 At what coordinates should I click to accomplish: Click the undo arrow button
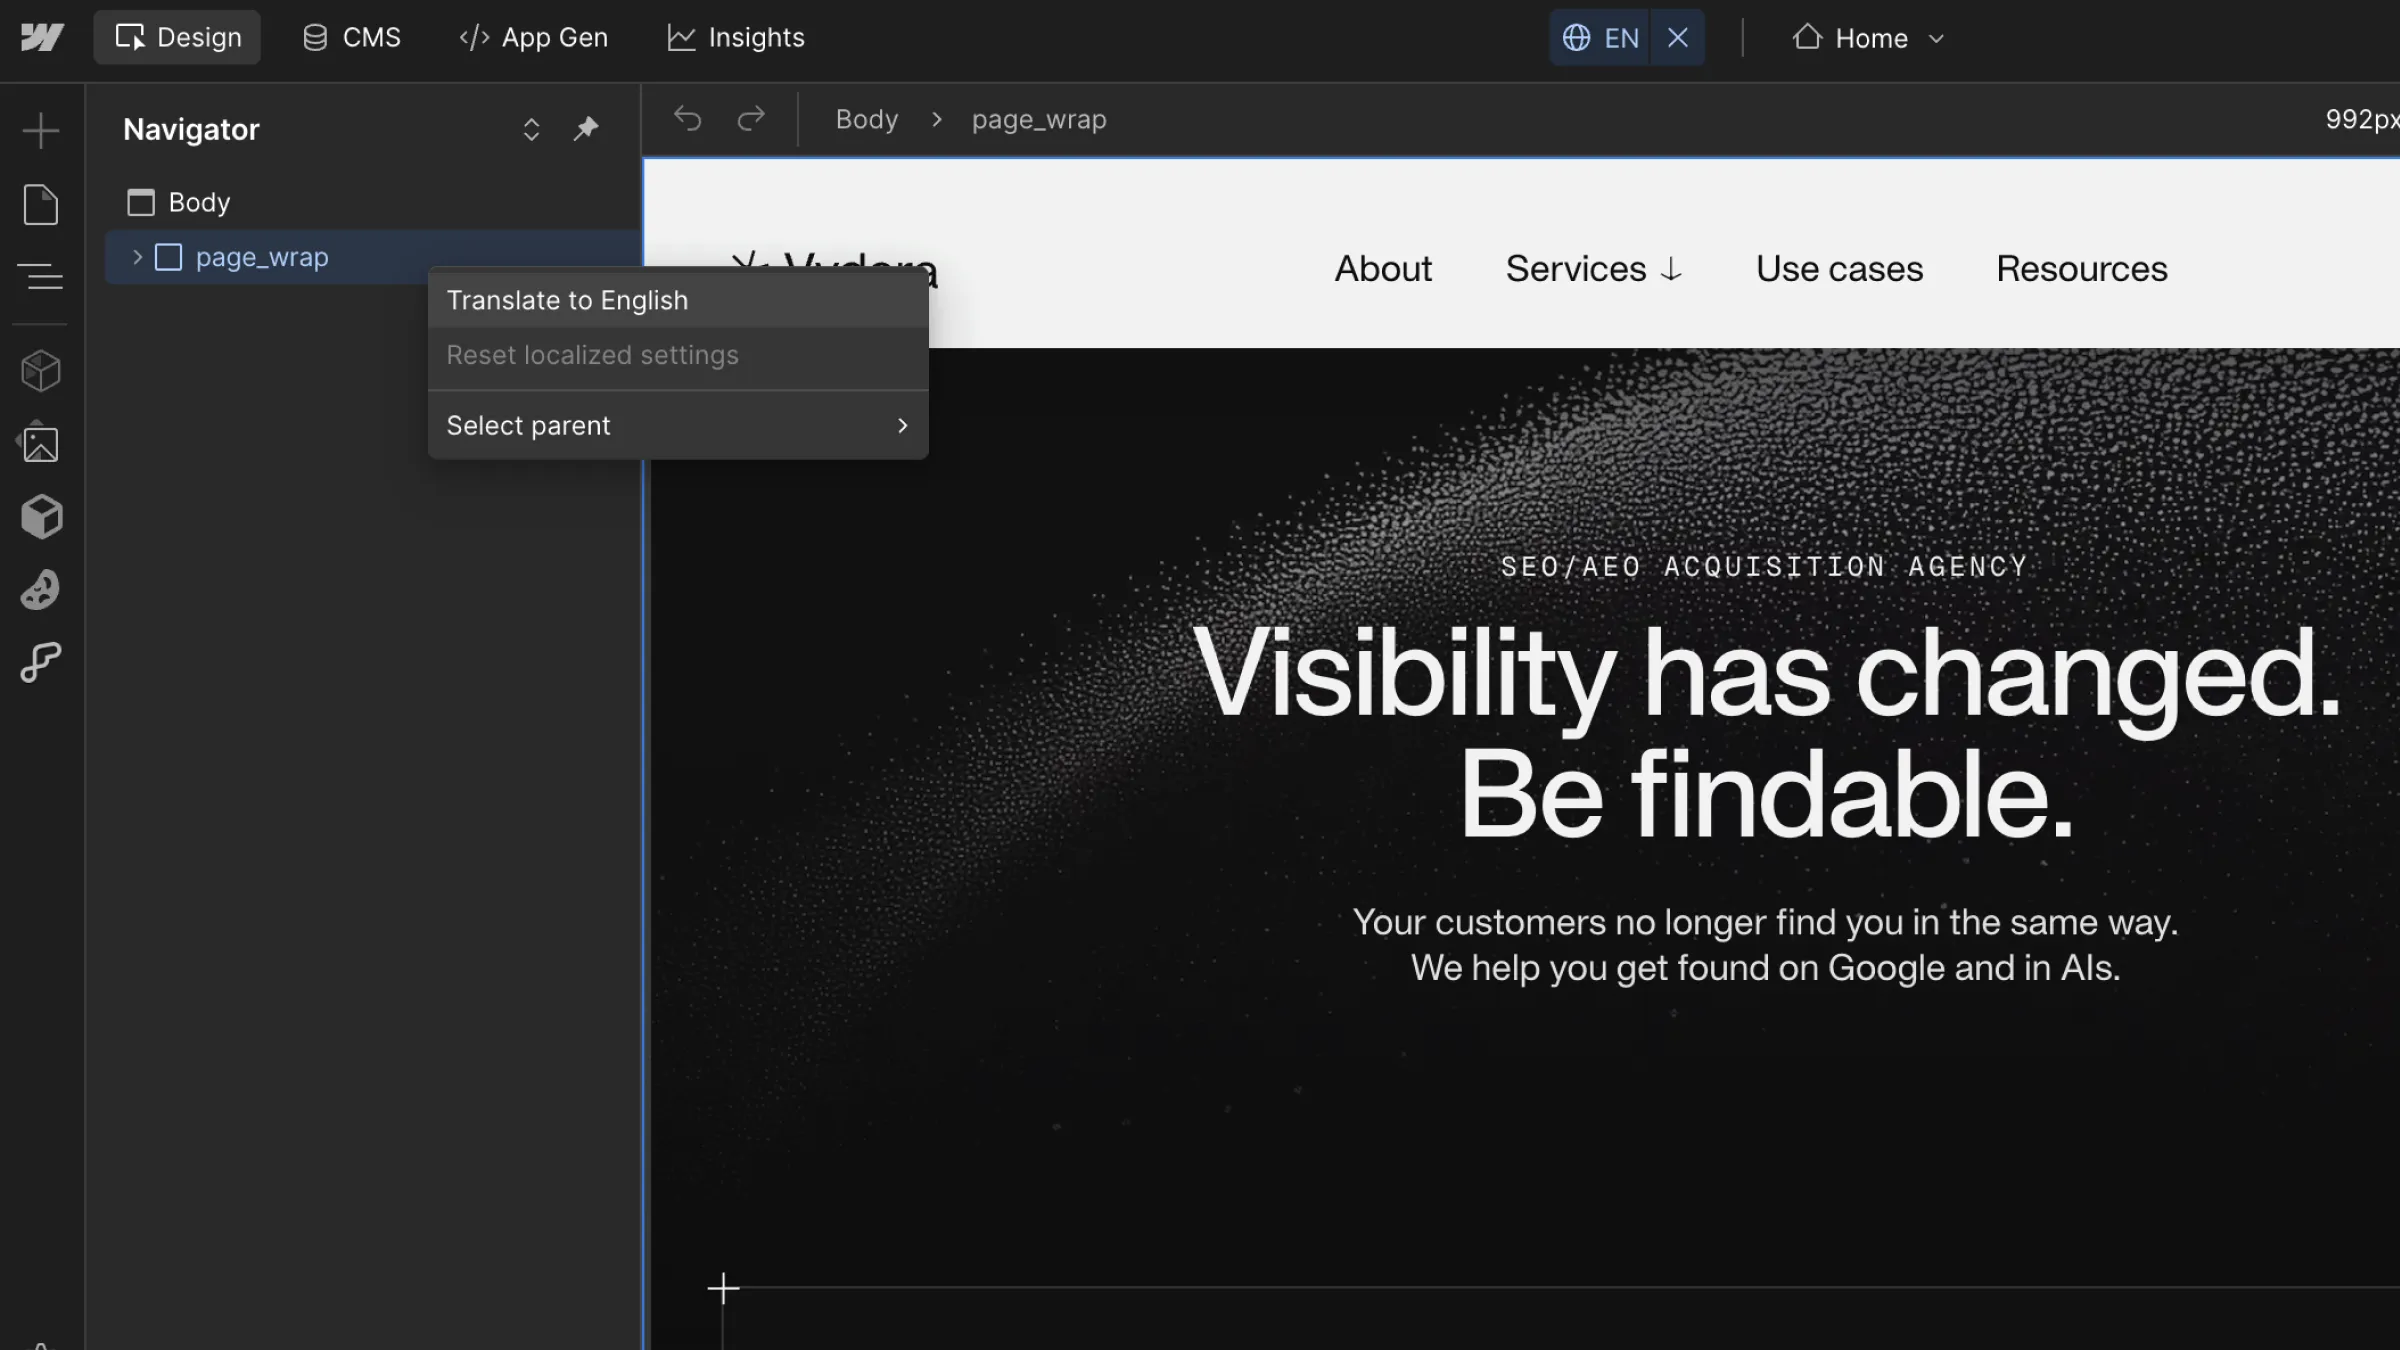pyautogui.click(x=688, y=119)
